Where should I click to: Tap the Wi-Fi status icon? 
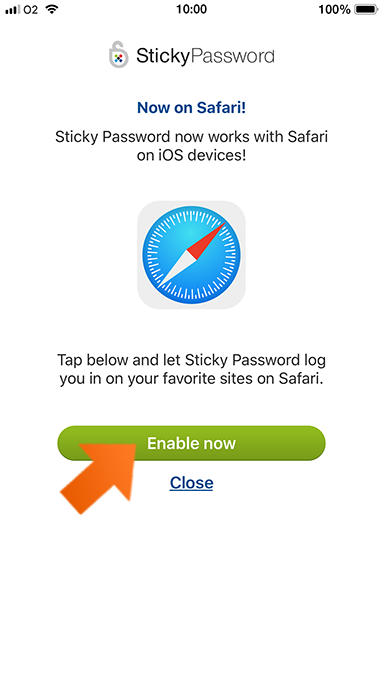(x=52, y=9)
